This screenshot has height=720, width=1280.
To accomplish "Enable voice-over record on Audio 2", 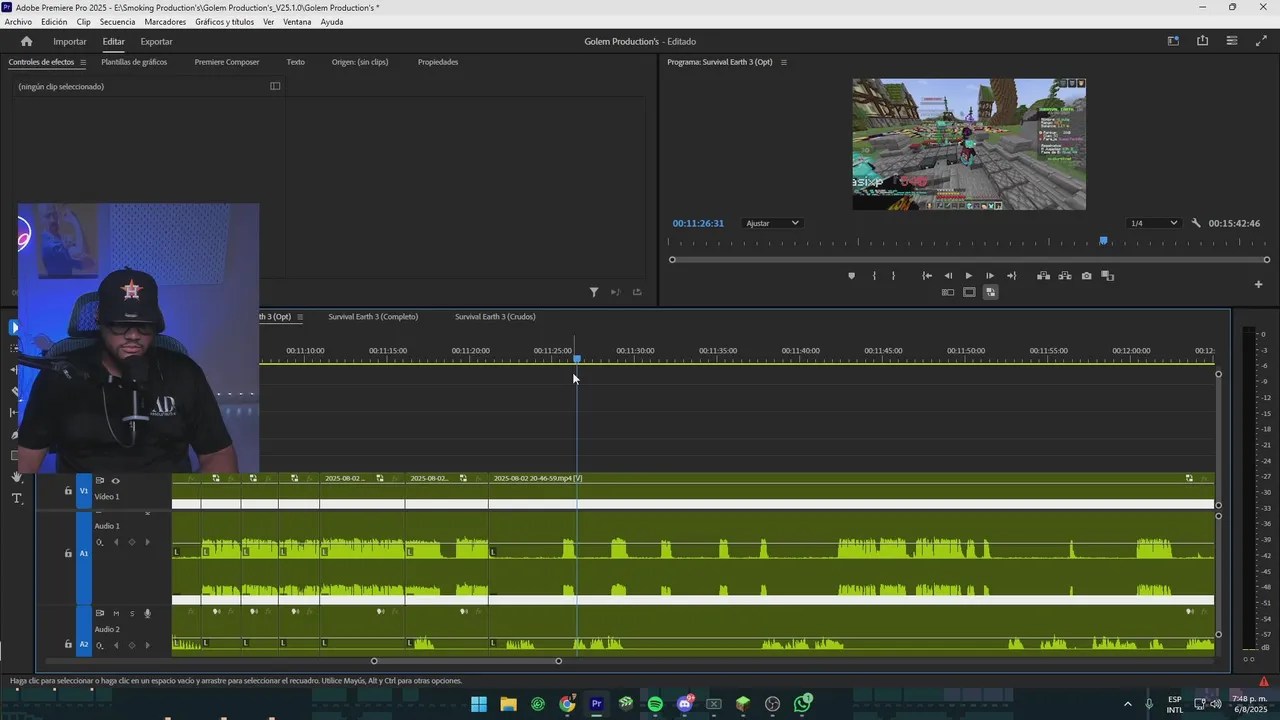I will pyautogui.click(x=148, y=613).
